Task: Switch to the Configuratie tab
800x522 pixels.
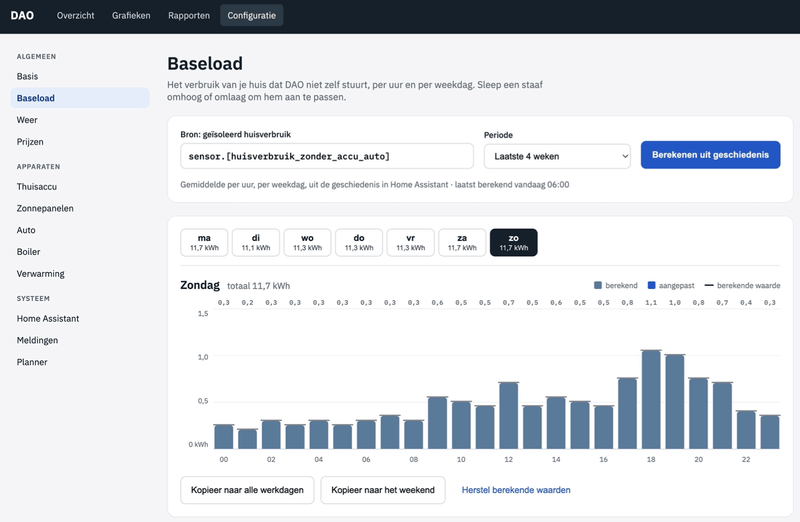Action: (252, 15)
